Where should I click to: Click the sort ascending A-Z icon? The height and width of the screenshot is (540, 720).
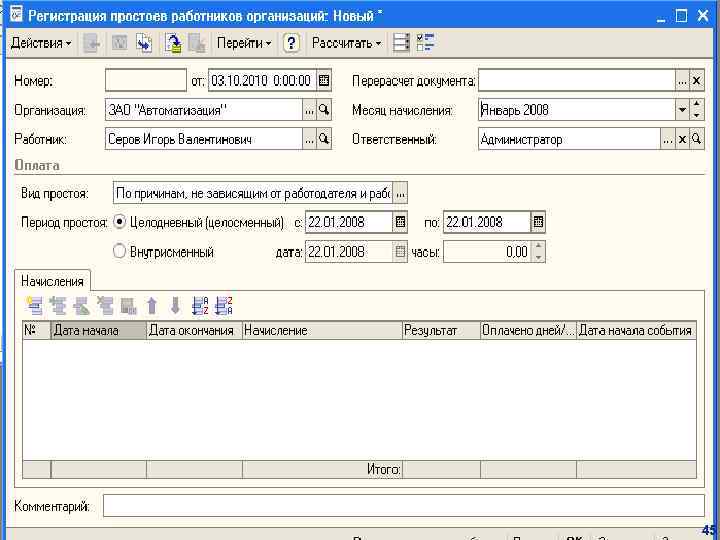tap(200, 306)
